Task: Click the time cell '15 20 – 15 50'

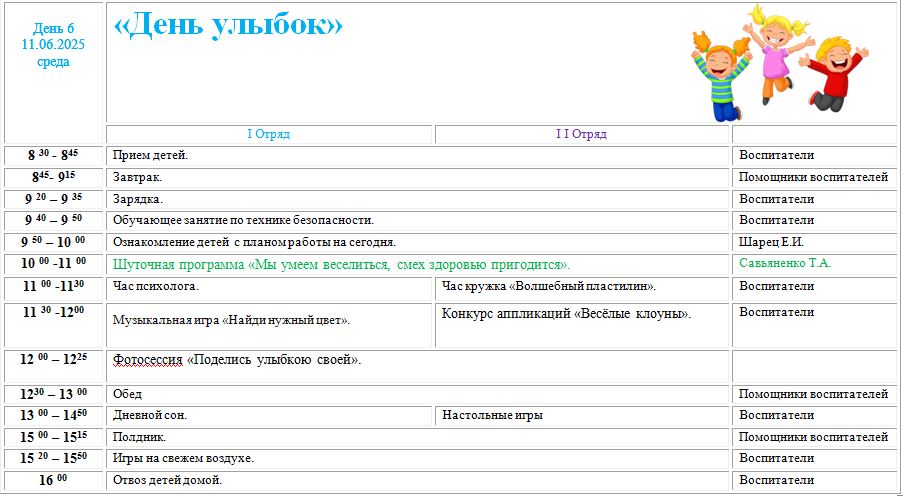Action: pyautogui.click(x=54, y=459)
